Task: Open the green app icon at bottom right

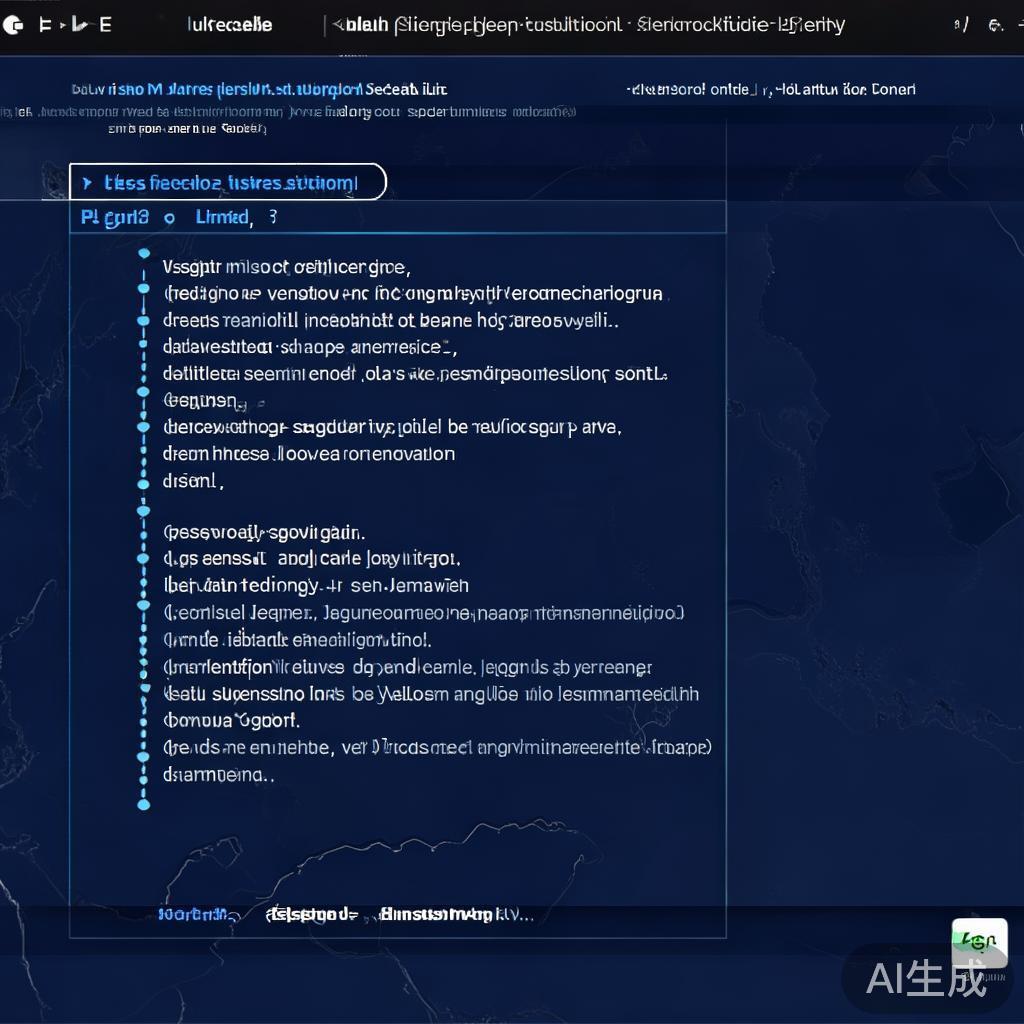Action: click(979, 941)
